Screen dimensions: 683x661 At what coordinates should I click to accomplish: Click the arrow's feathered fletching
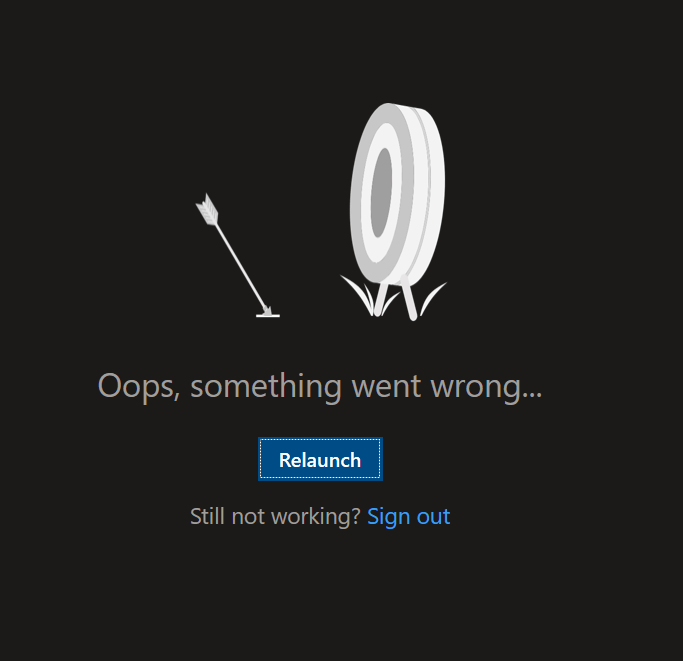point(207,209)
